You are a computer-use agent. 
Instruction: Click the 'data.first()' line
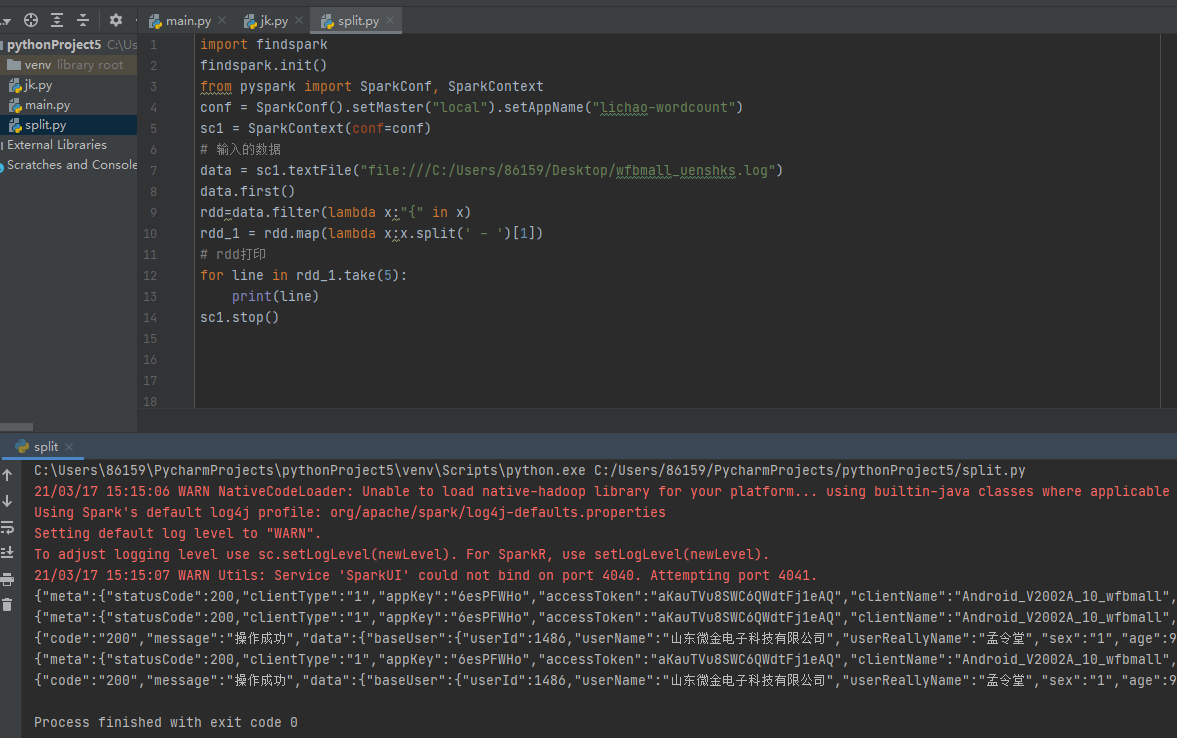coord(248,192)
